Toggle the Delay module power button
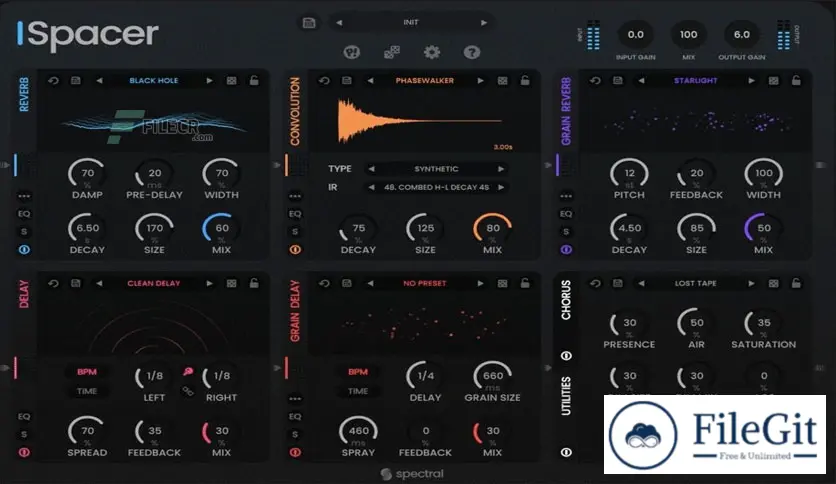The width and height of the screenshot is (836, 484). [24, 453]
